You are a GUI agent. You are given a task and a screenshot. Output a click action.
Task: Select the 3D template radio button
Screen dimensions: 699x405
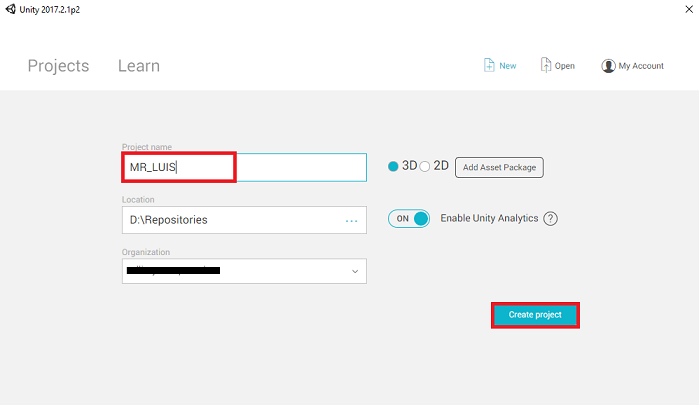coord(393,166)
